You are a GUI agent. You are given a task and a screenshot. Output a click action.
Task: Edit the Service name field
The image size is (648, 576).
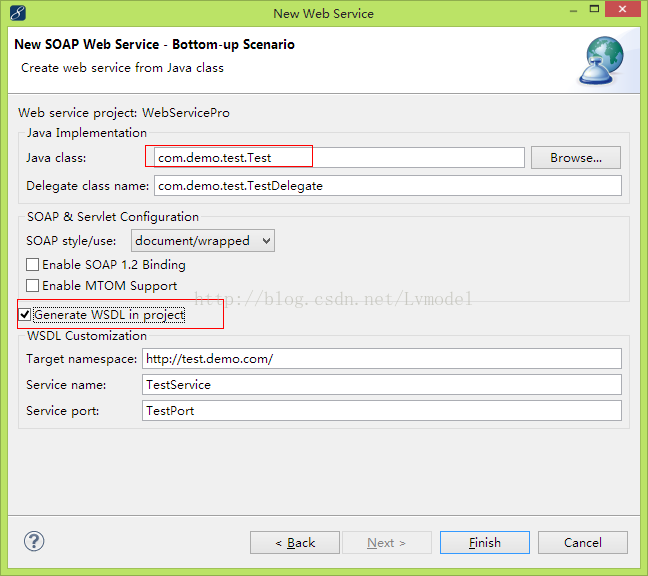point(382,384)
